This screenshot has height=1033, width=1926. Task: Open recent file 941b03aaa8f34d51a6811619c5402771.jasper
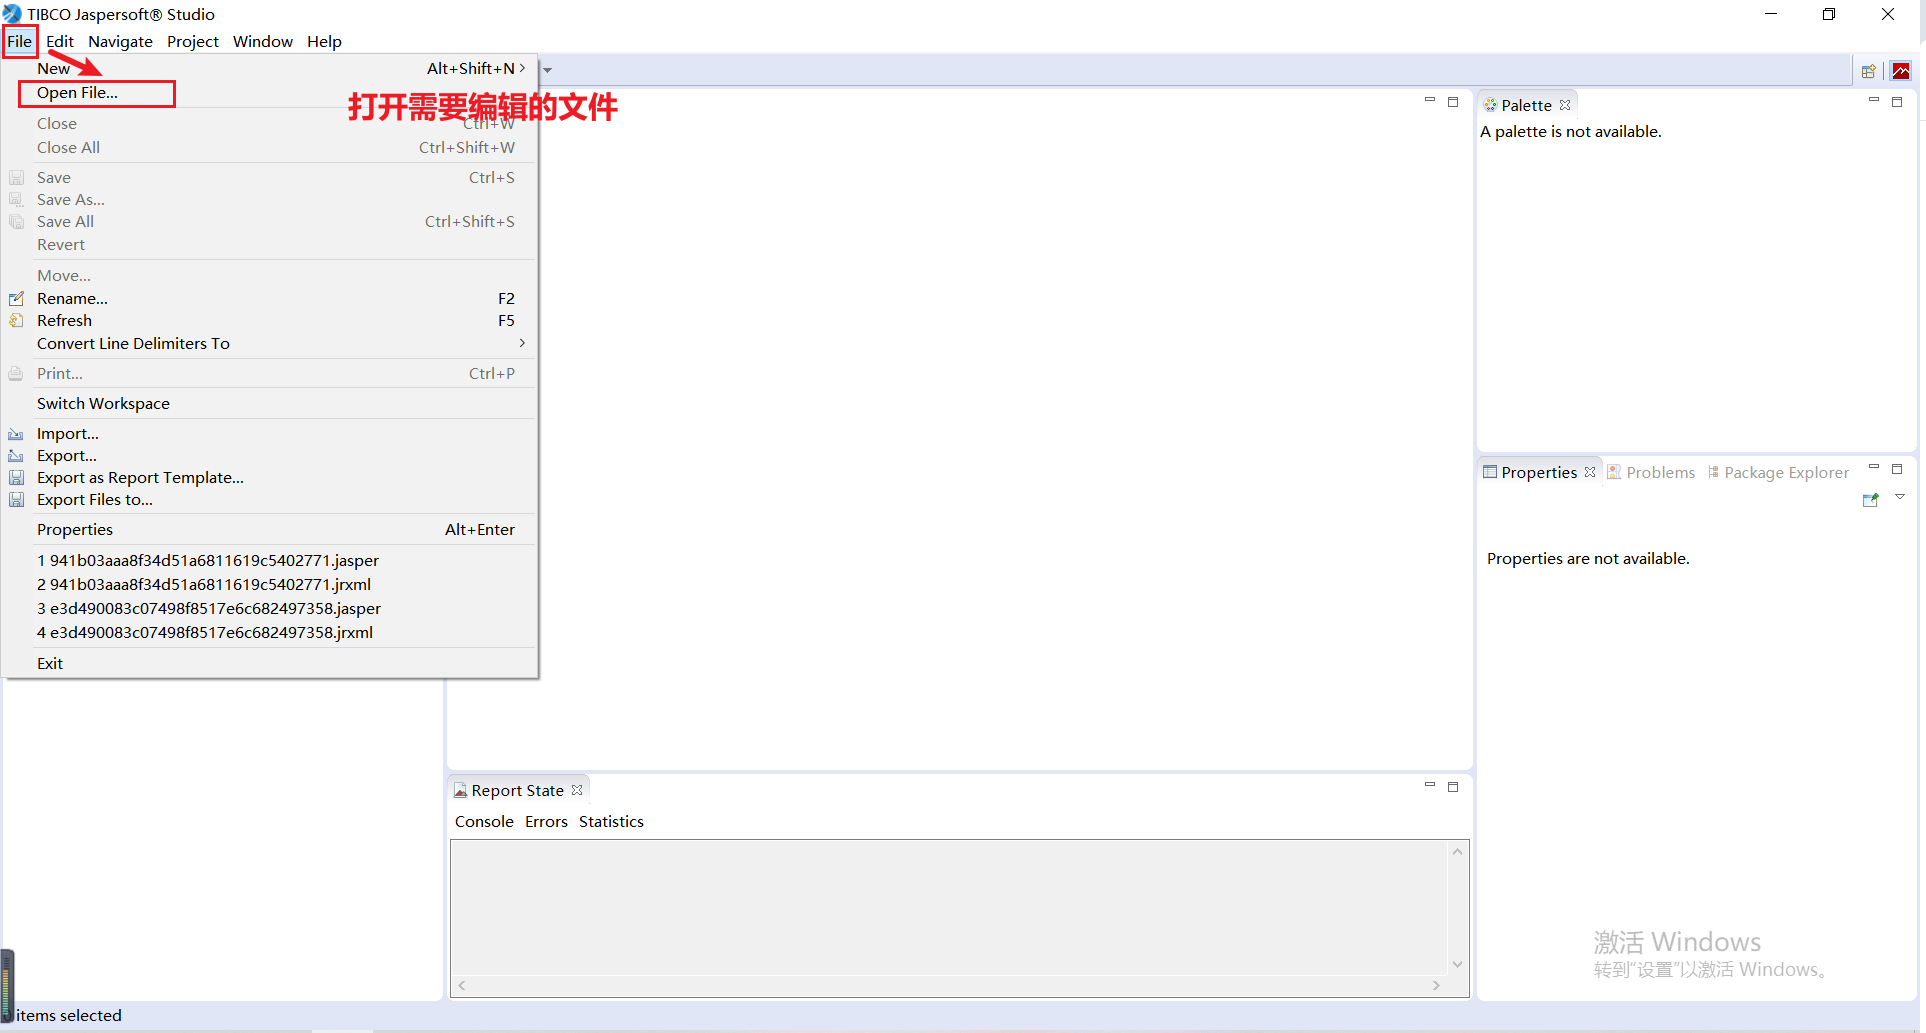tap(270, 560)
